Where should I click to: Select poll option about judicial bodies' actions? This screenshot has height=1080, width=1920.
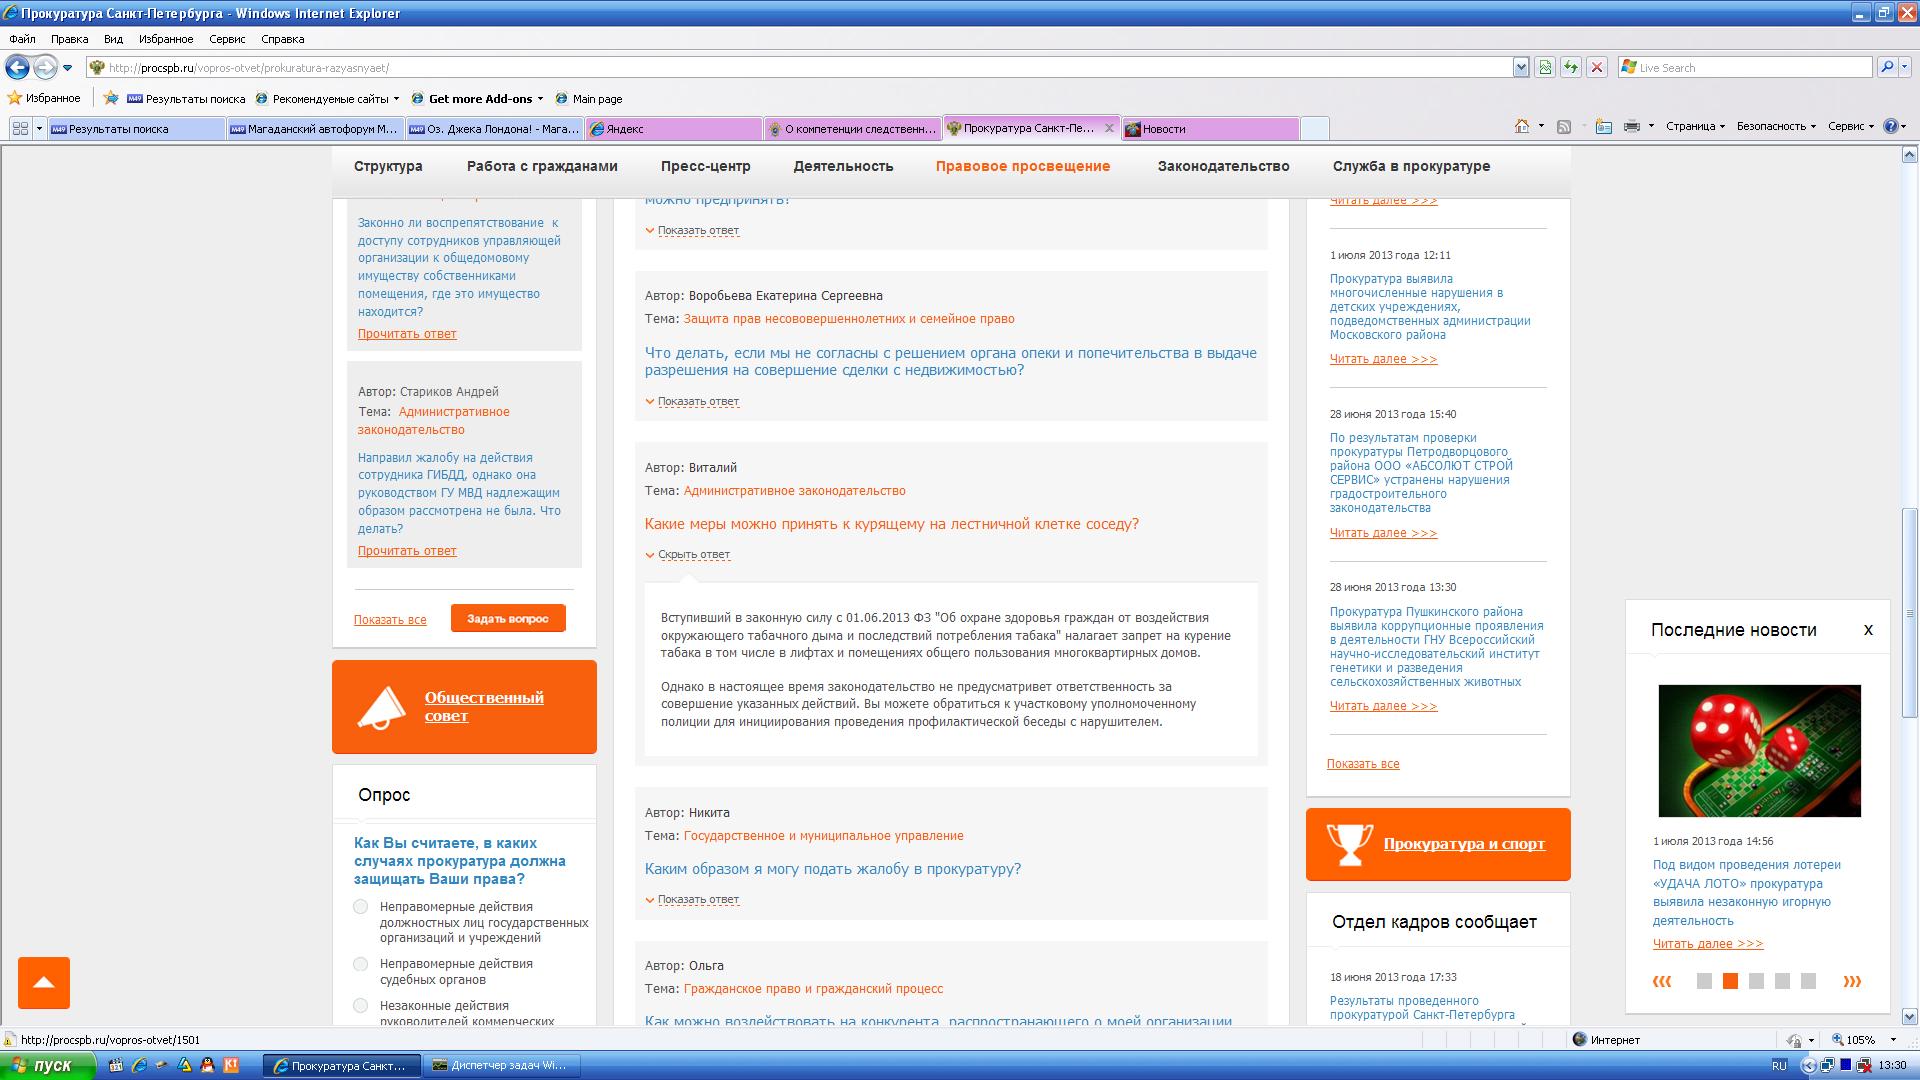coord(360,964)
